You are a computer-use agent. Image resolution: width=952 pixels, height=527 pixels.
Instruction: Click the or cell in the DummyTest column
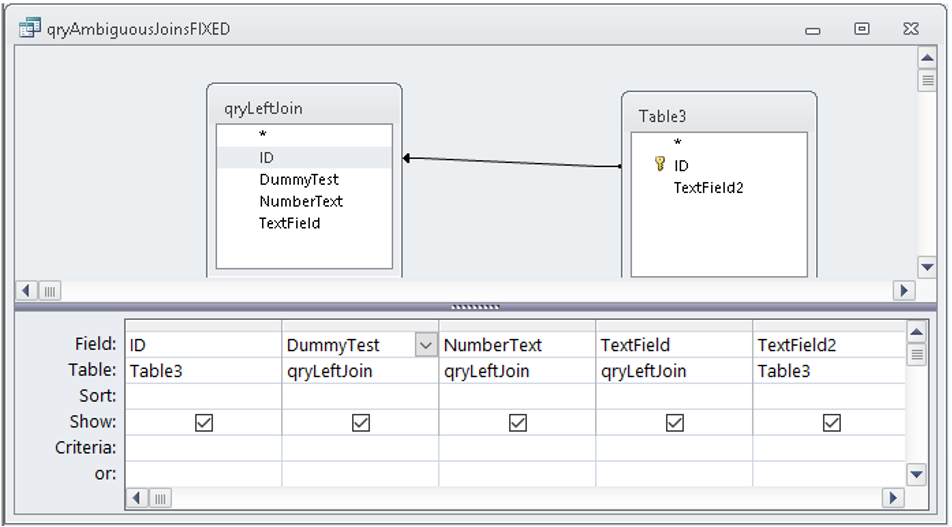coord(361,474)
